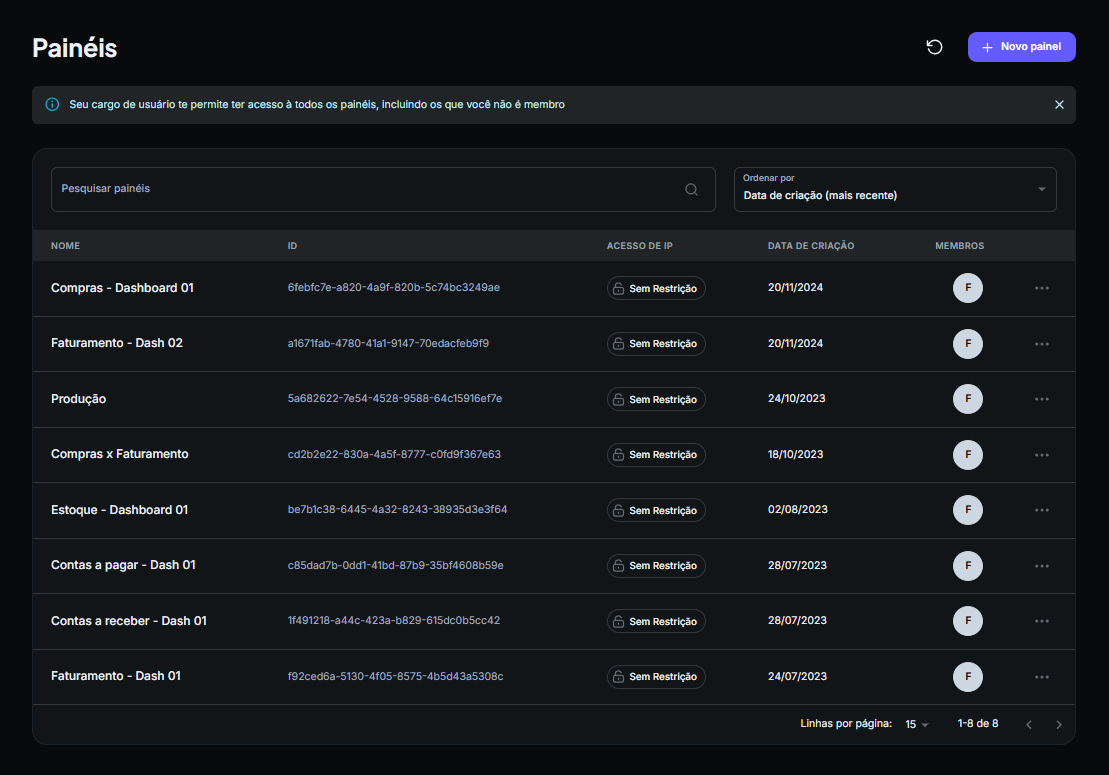Create a new panel with Novo painel
The height and width of the screenshot is (775, 1109).
[1021, 47]
